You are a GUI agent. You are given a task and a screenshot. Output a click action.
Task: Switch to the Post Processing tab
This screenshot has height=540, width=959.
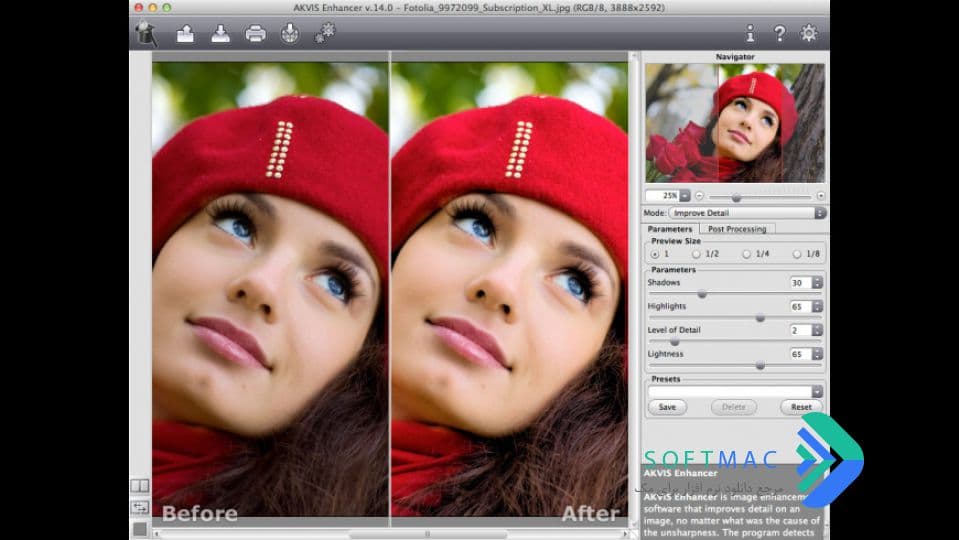737,229
